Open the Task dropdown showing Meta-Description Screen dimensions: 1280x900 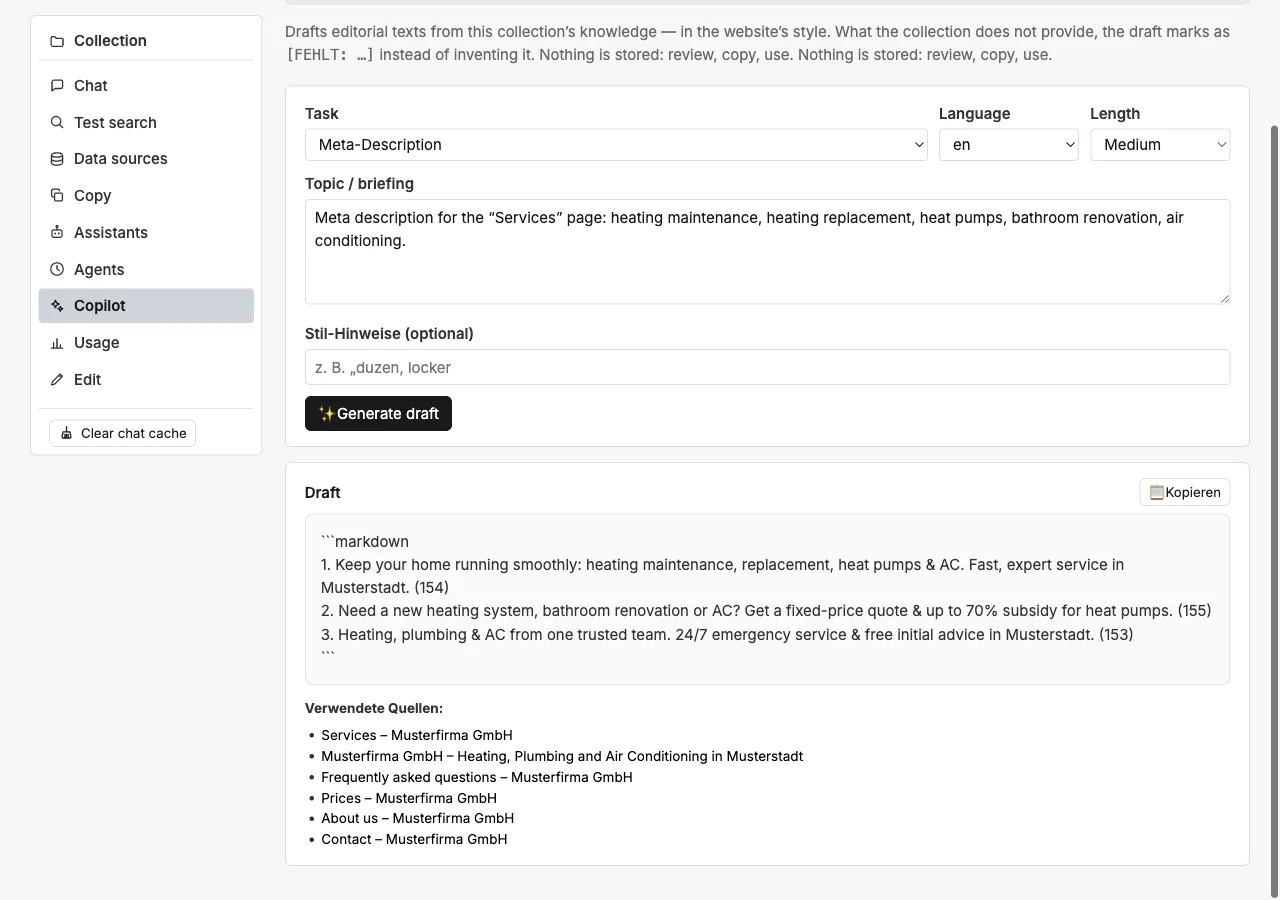coord(617,145)
